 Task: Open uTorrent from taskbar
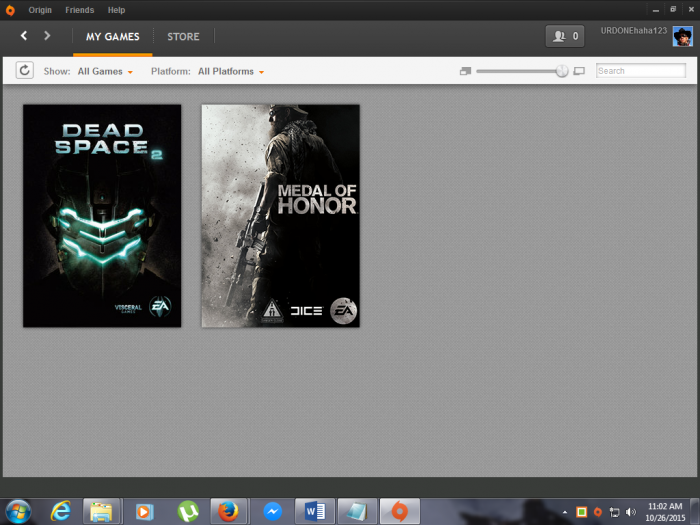[188, 512]
